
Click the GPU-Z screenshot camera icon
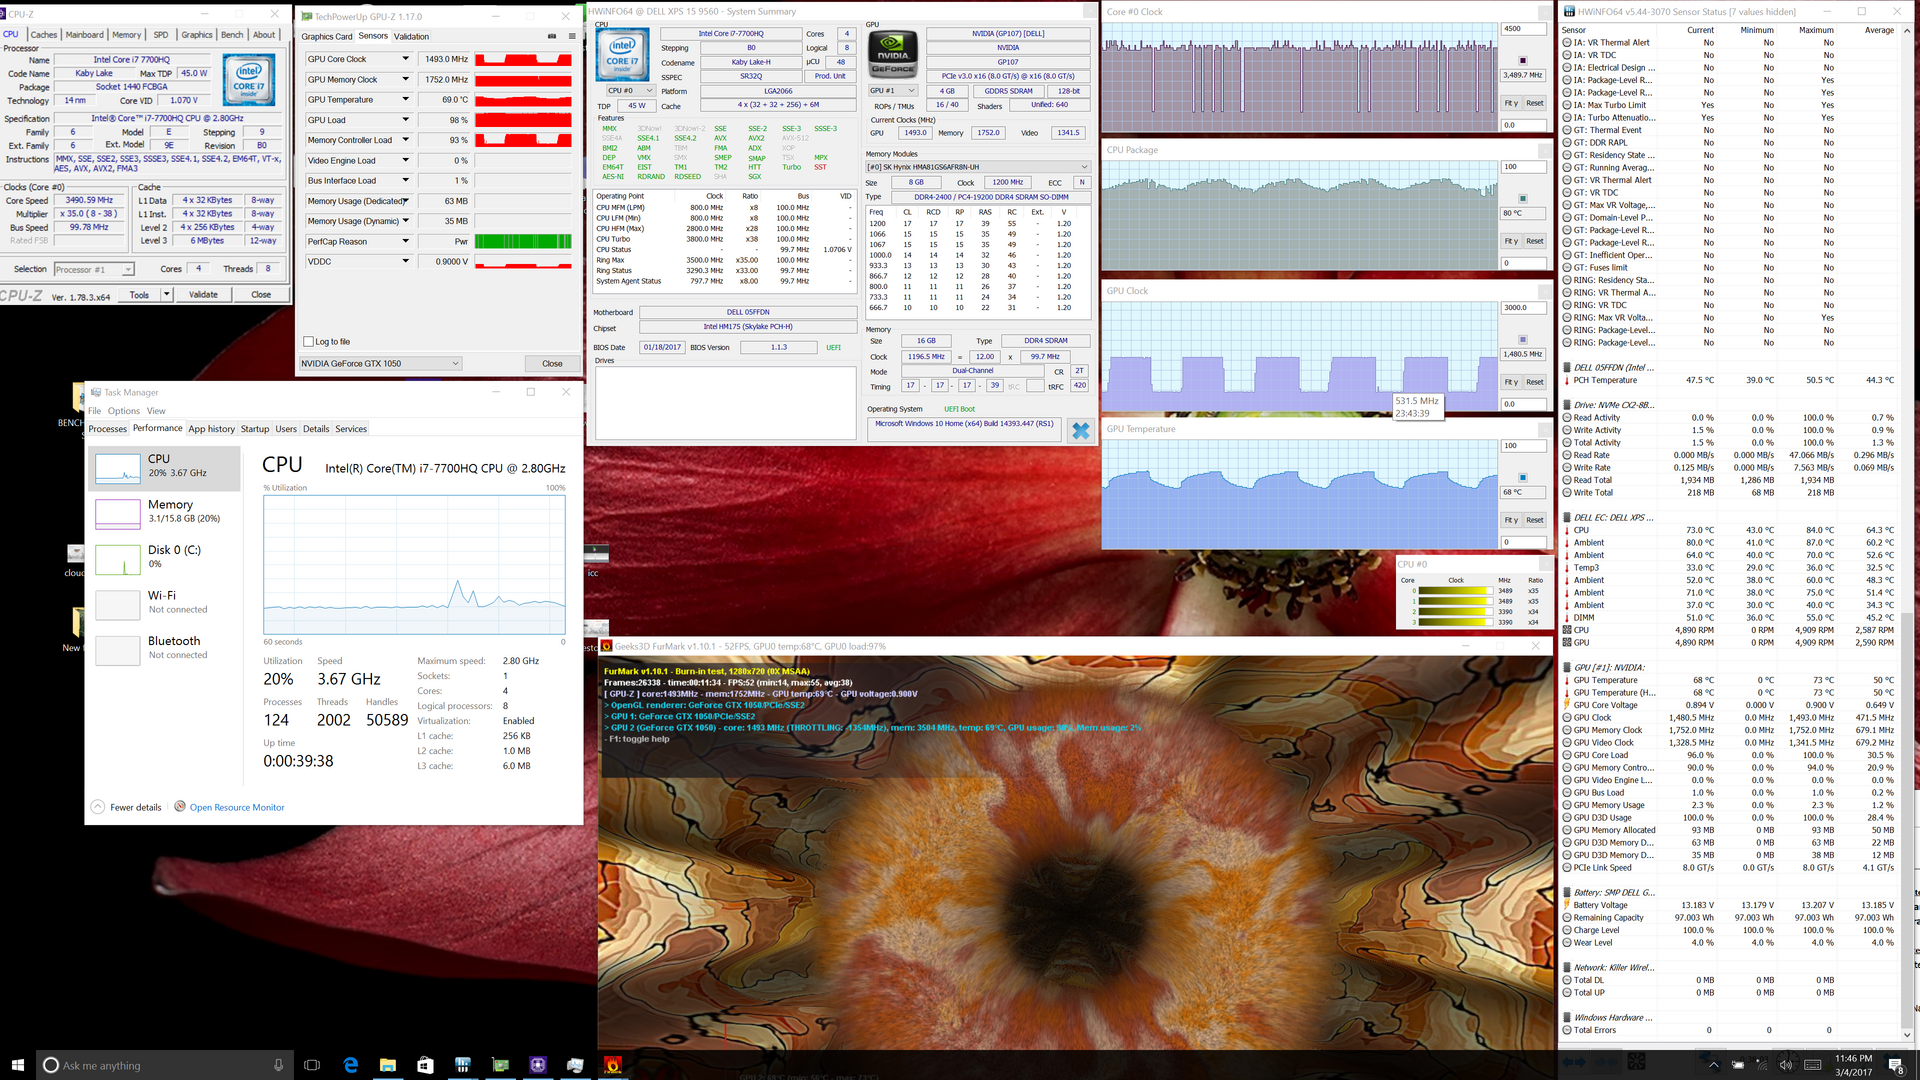coord(552,36)
